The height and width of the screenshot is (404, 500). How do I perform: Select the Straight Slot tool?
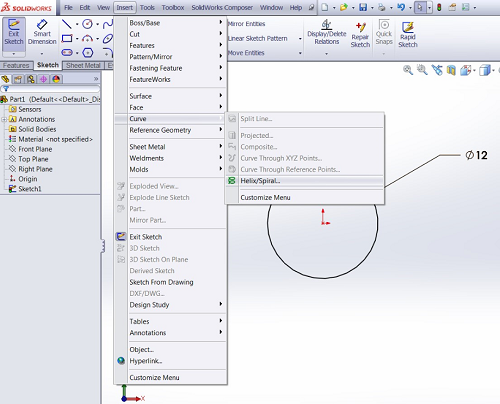point(67,53)
